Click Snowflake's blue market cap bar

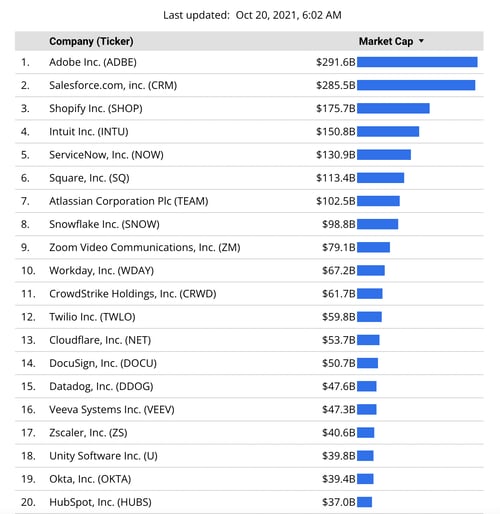click(x=377, y=224)
